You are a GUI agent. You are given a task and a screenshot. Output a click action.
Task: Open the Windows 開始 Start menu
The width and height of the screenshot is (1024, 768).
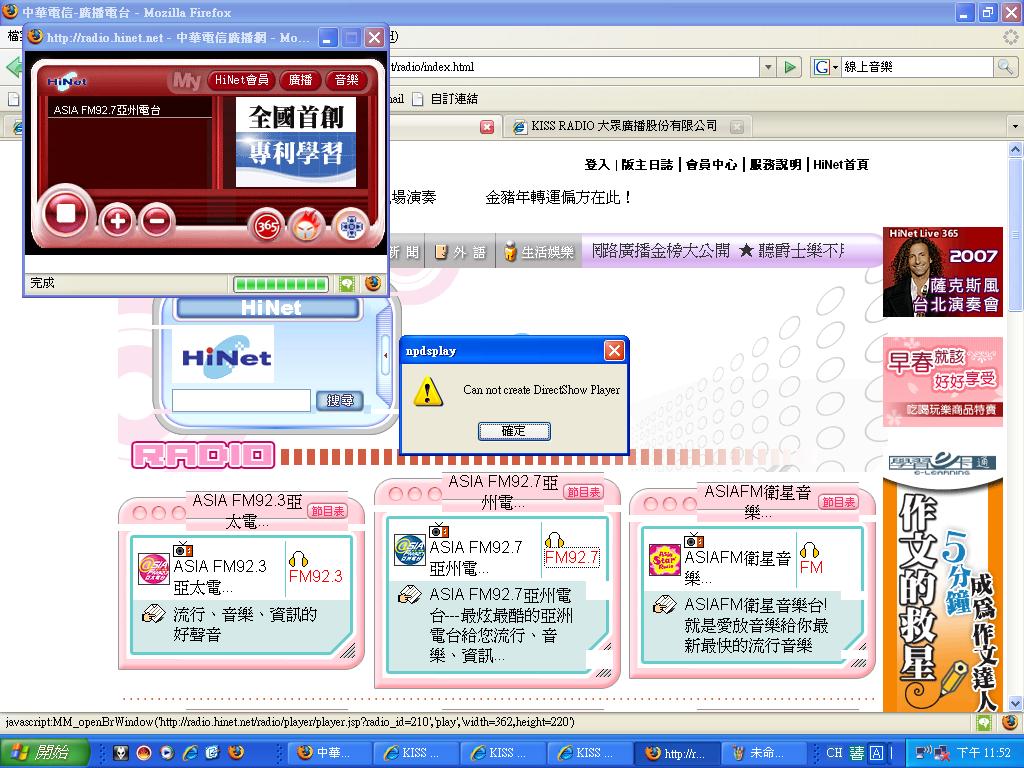click(44, 752)
